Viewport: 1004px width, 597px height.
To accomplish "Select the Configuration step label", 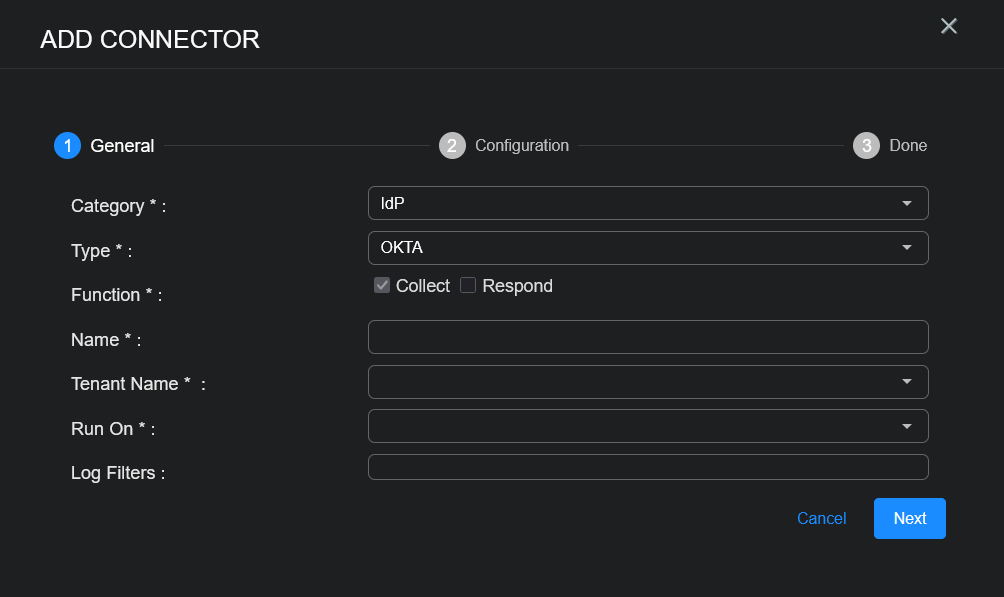I will pos(522,146).
